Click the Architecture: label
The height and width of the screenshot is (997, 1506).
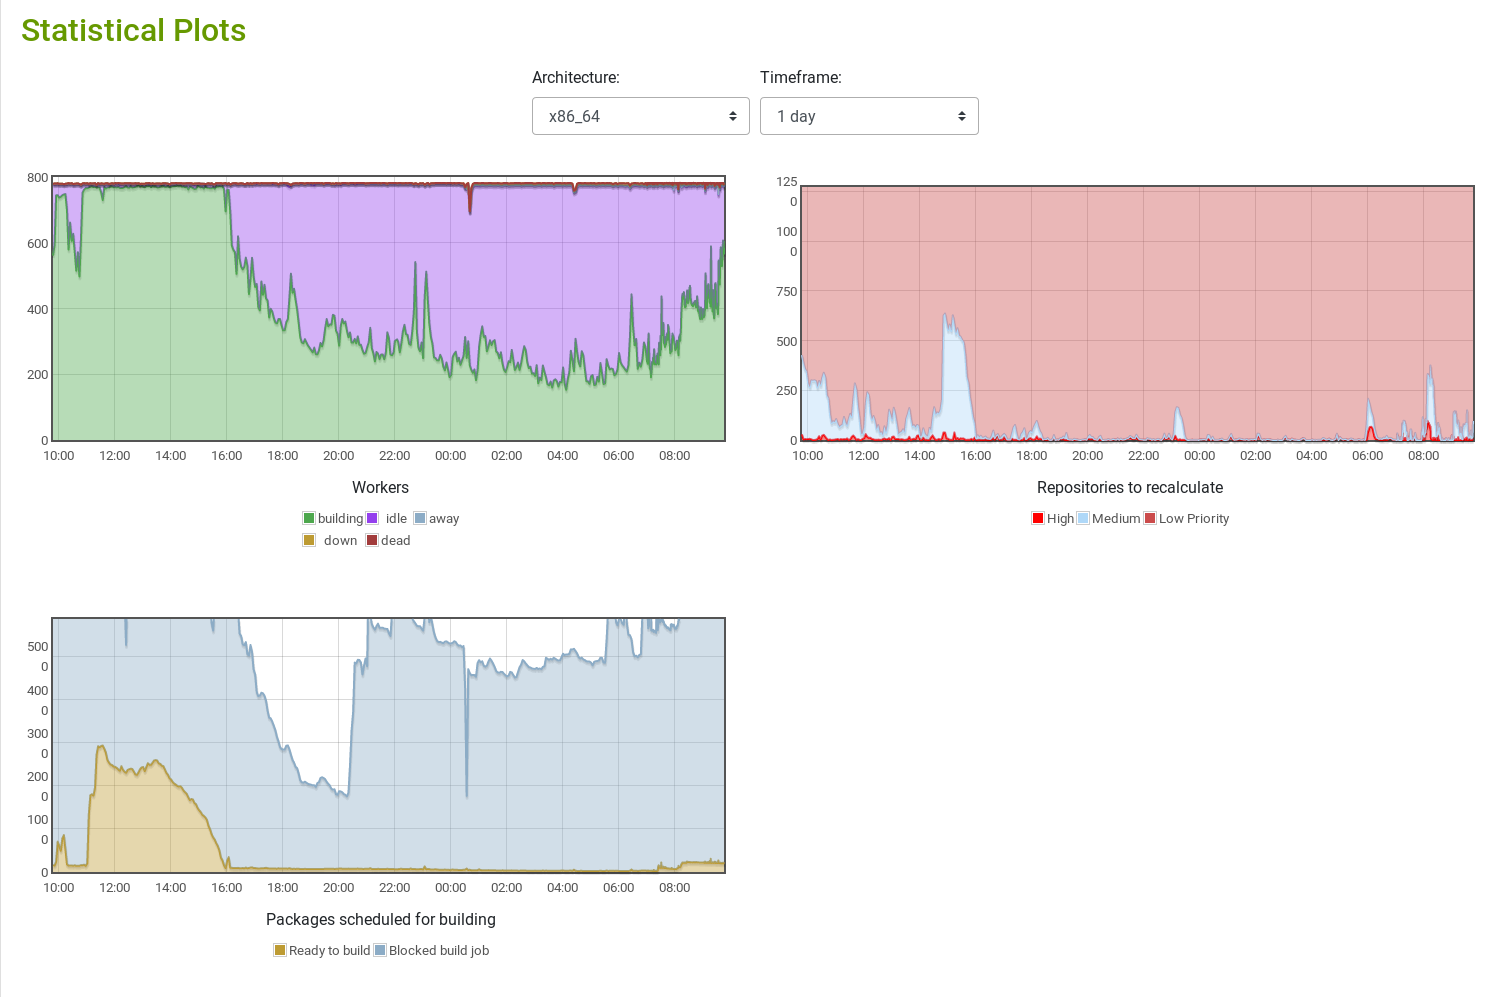[x=576, y=77]
